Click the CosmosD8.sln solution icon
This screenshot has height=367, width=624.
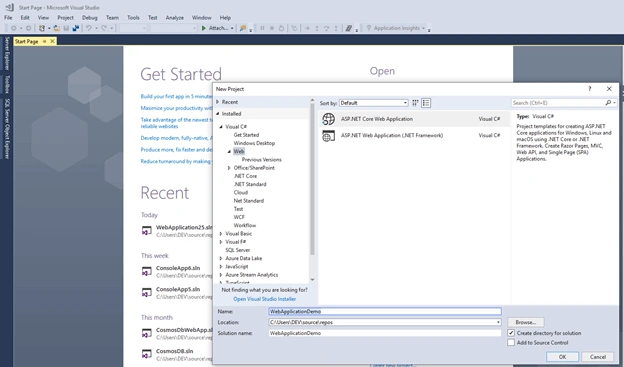point(146,354)
